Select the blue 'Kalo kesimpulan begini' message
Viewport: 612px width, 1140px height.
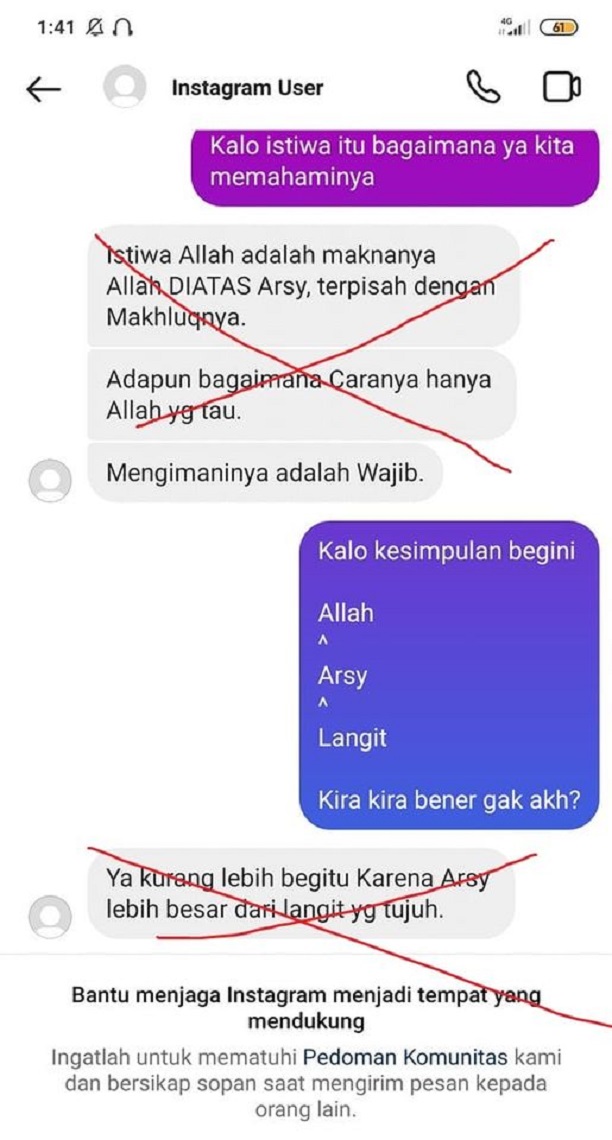pyautogui.click(x=449, y=675)
